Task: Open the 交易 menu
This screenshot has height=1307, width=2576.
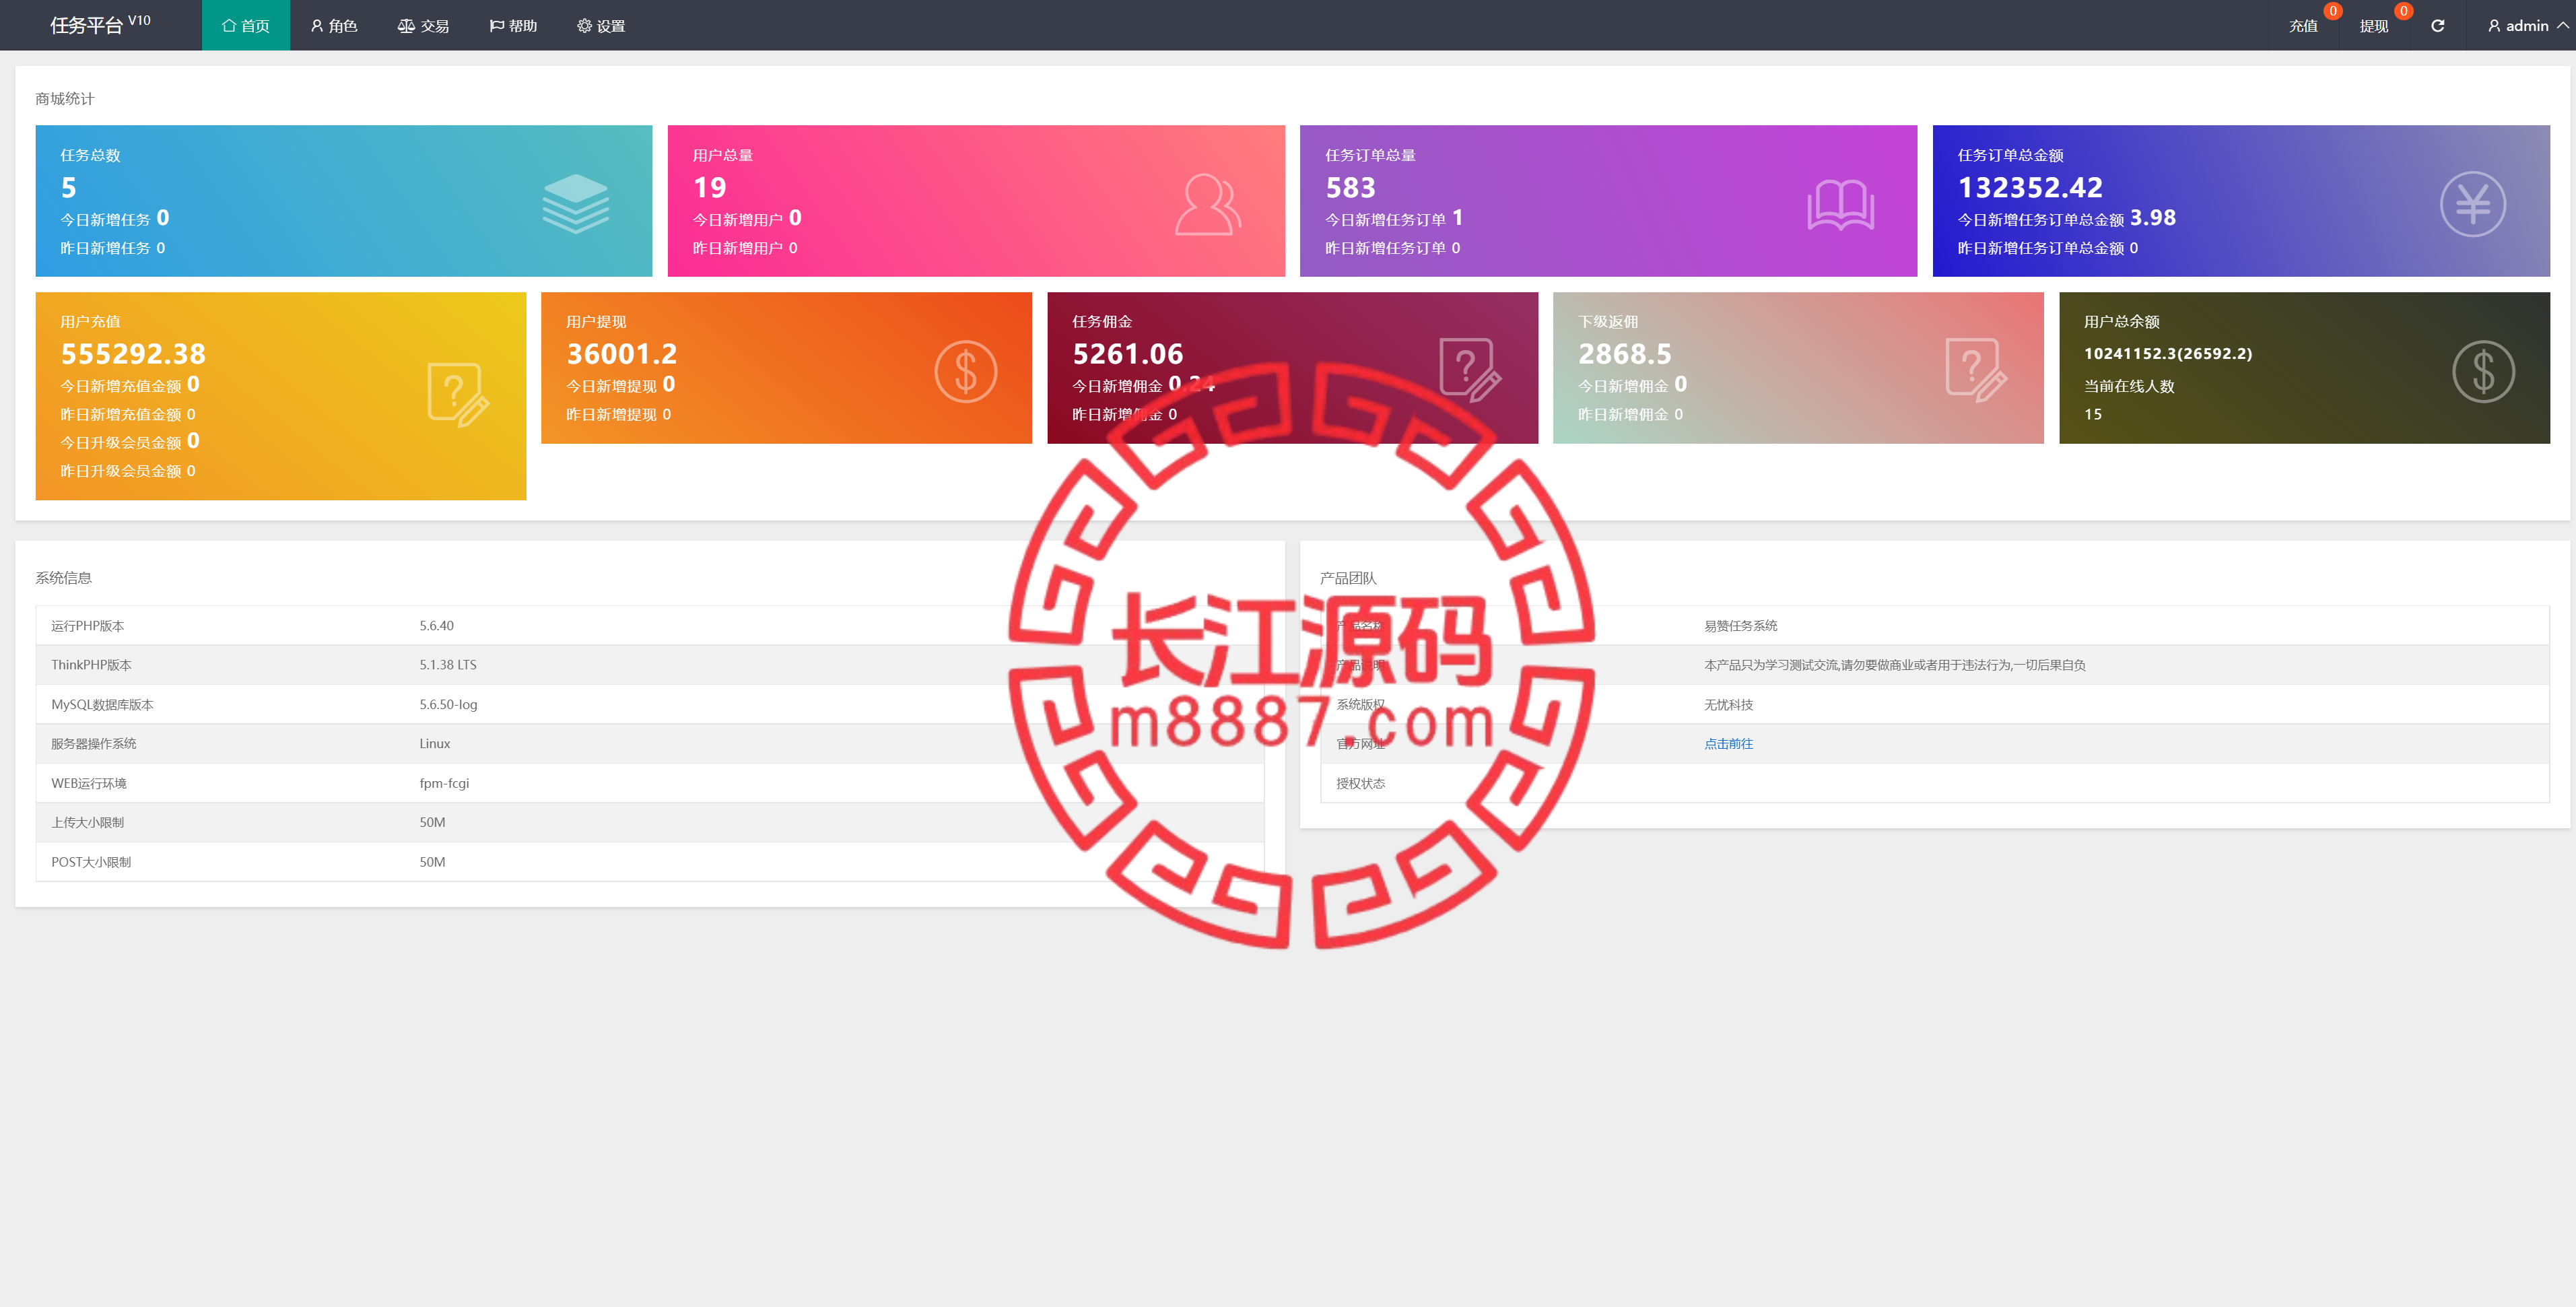Action: coord(423,25)
